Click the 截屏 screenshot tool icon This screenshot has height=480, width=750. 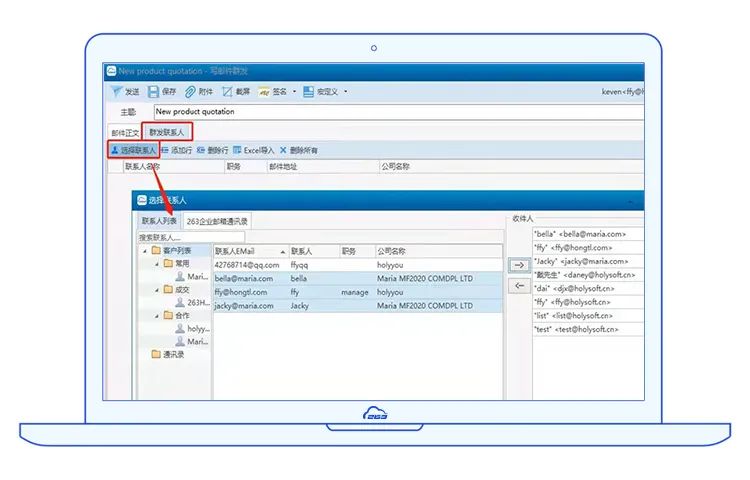point(227,92)
